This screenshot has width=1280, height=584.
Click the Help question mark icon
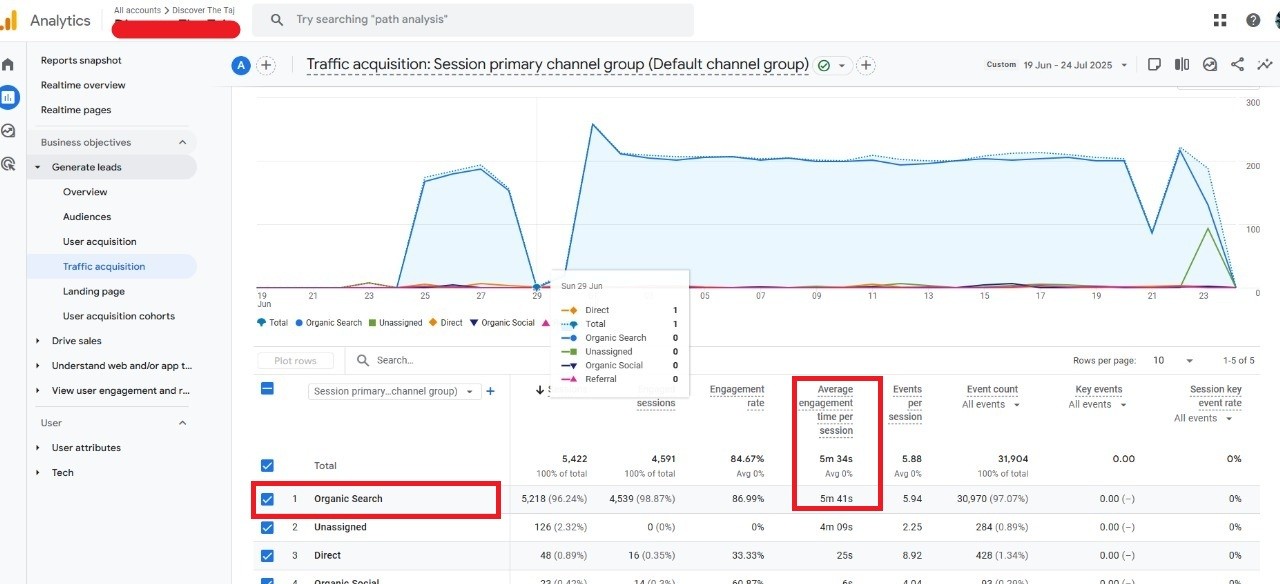click(1253, 20)
